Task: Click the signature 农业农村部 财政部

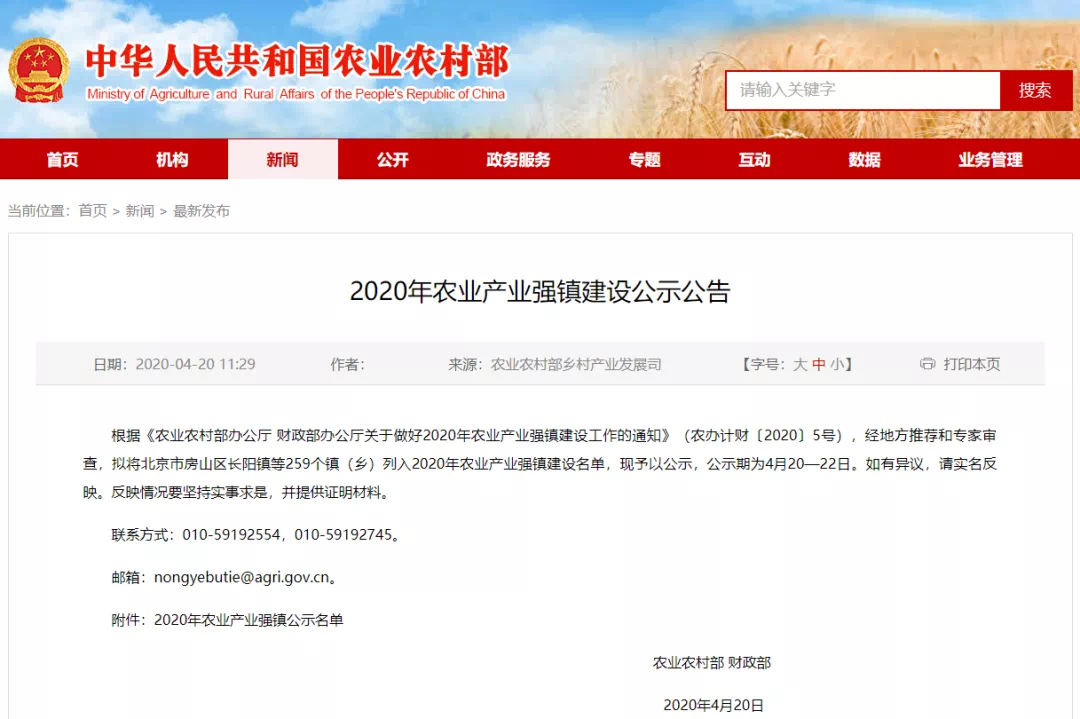Action: click(712, 663)
